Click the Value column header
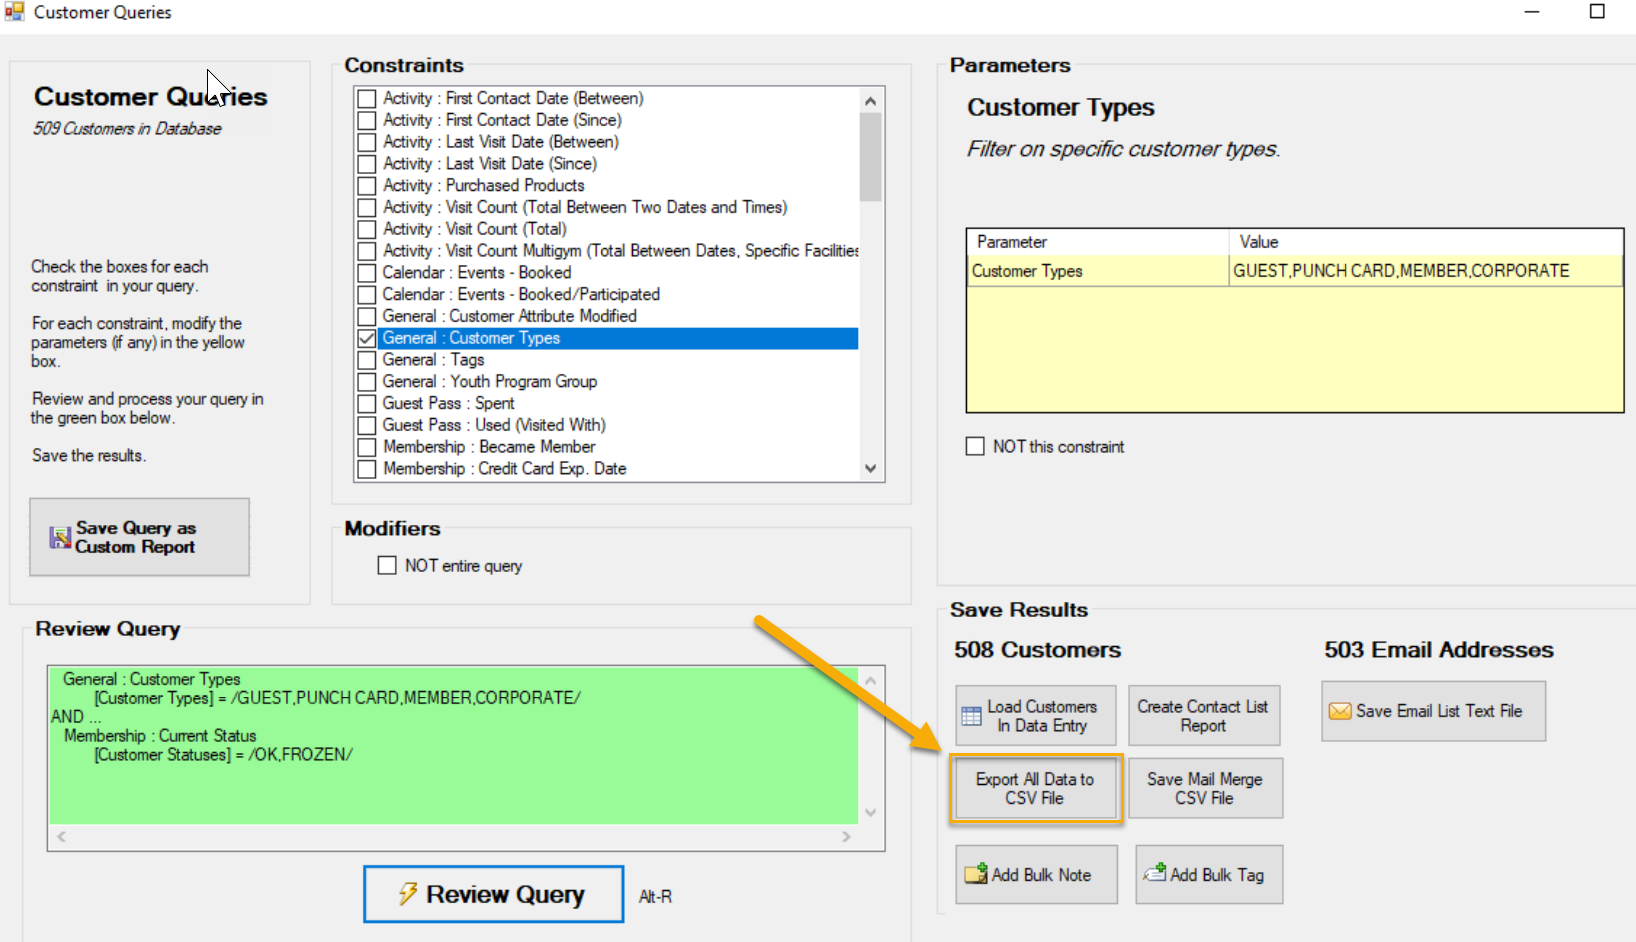The height and width of the screenshot is (942, 1636). (x=1425, y=242)
